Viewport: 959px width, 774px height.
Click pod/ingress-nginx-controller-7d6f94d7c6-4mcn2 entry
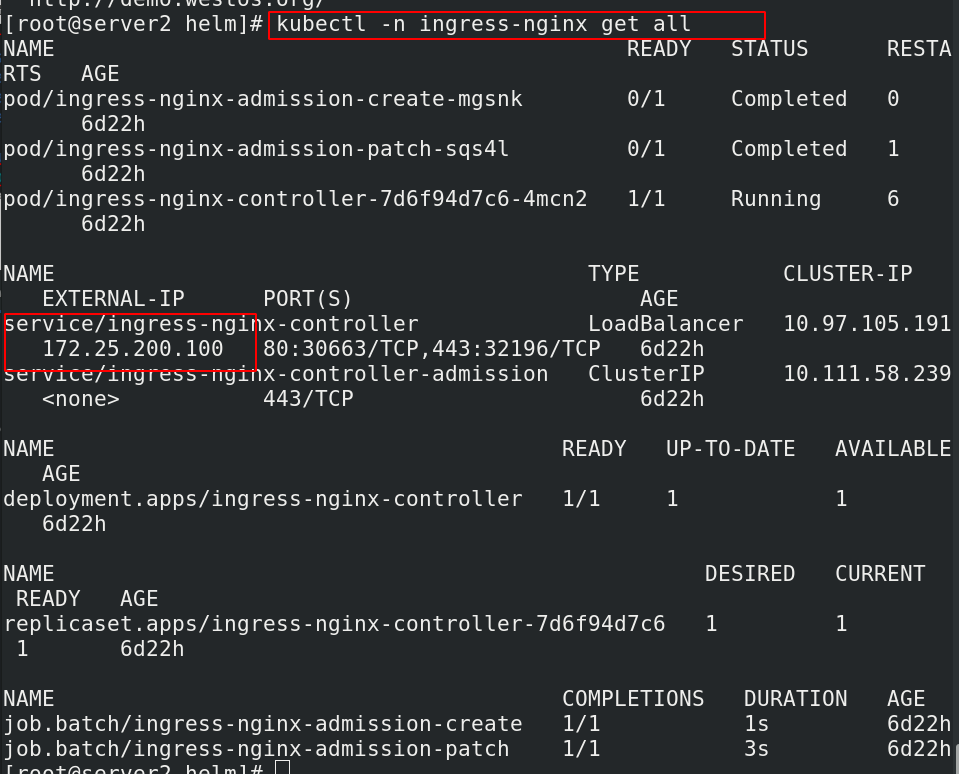294,199
